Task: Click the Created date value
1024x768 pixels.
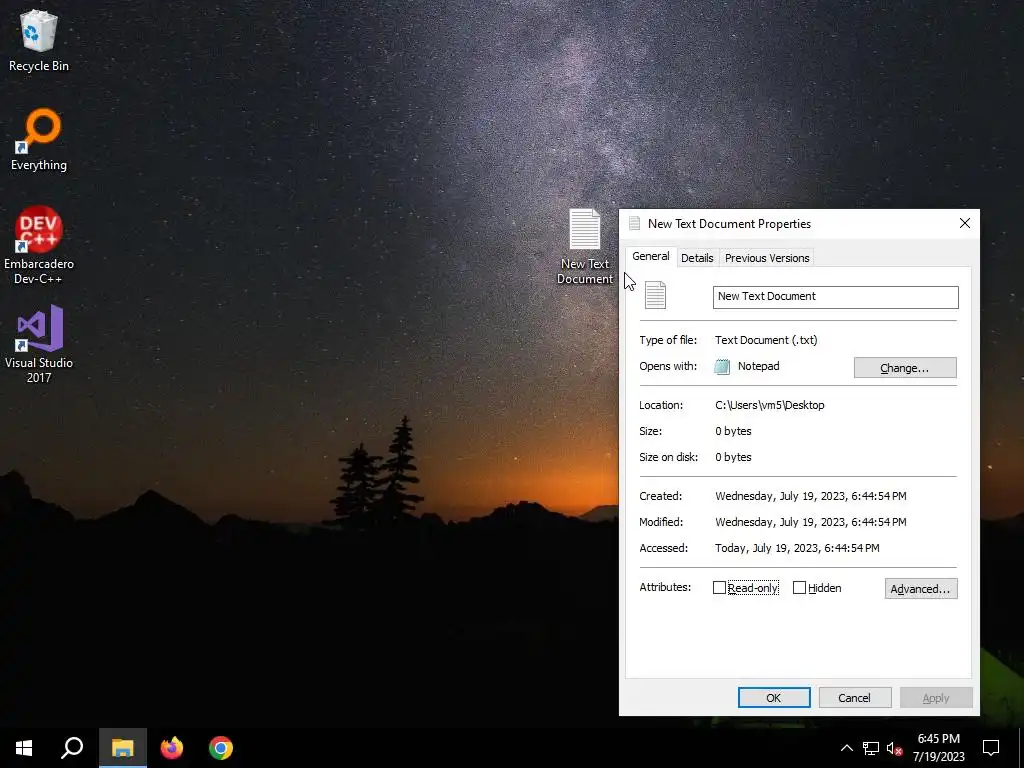Action: (x=810, y=496)
